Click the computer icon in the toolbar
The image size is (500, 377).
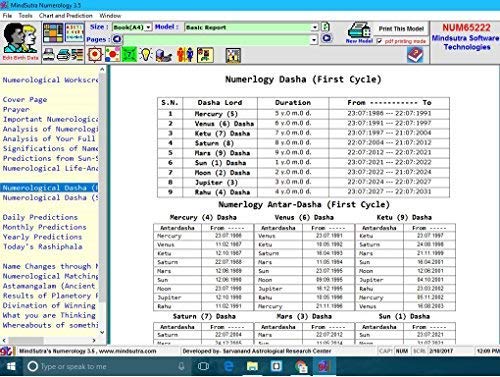[163, 55]
